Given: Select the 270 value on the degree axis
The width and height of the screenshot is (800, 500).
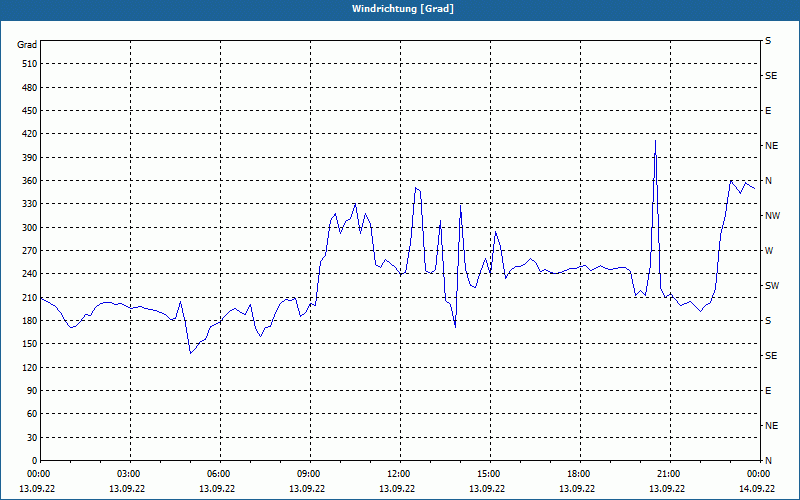Looking at the screenshot, I should point(29,251).
